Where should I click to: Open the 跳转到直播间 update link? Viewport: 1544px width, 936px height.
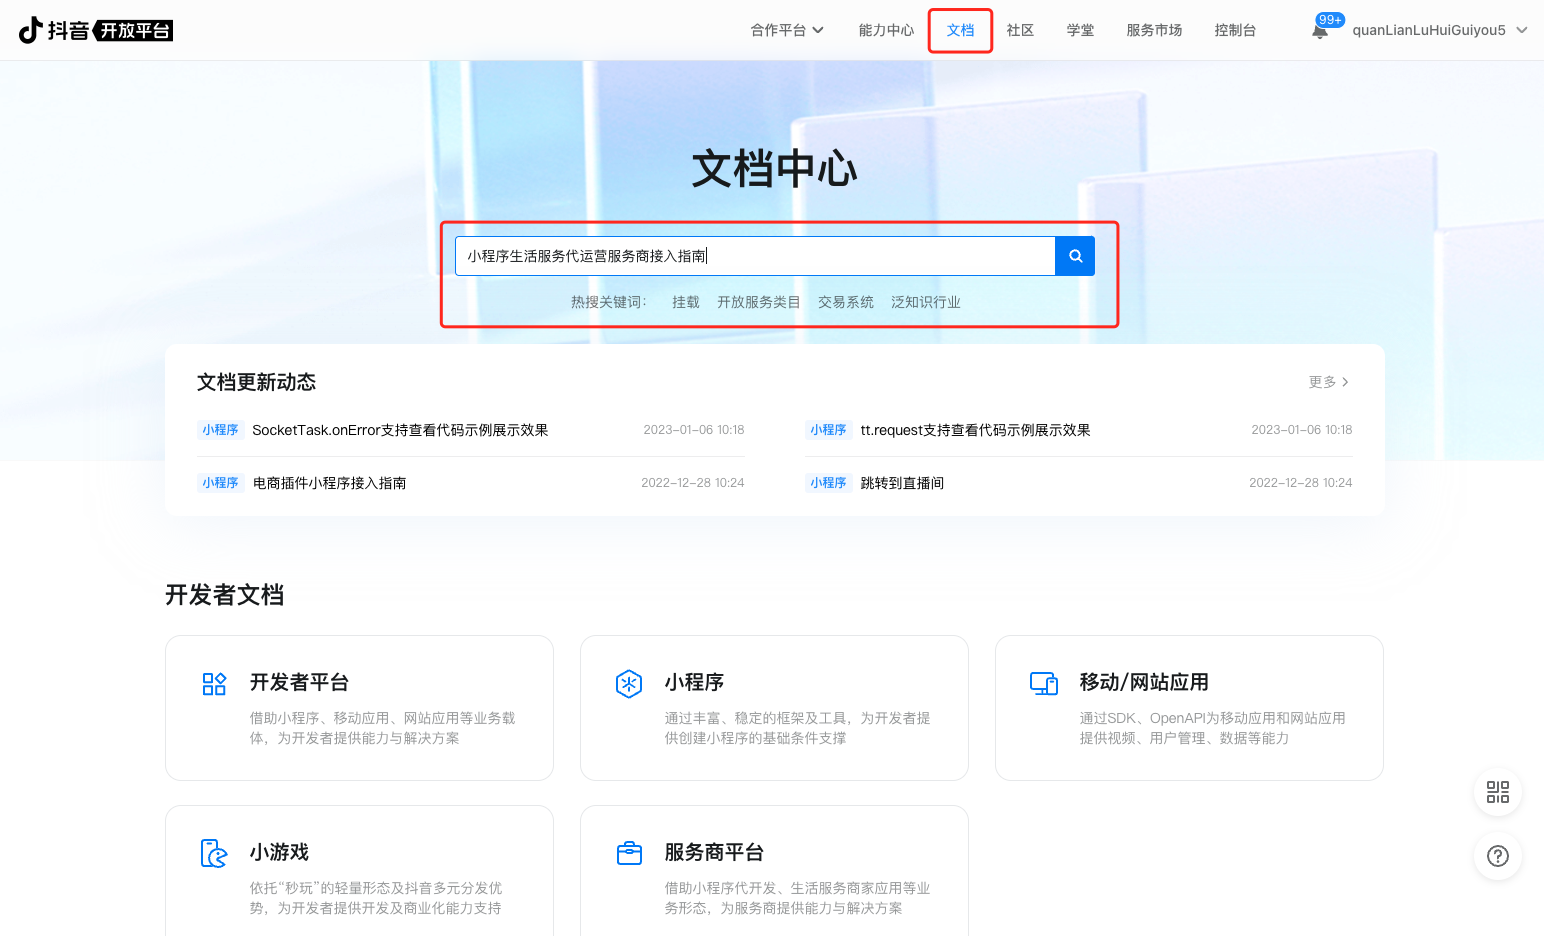[x=902, y=483]
